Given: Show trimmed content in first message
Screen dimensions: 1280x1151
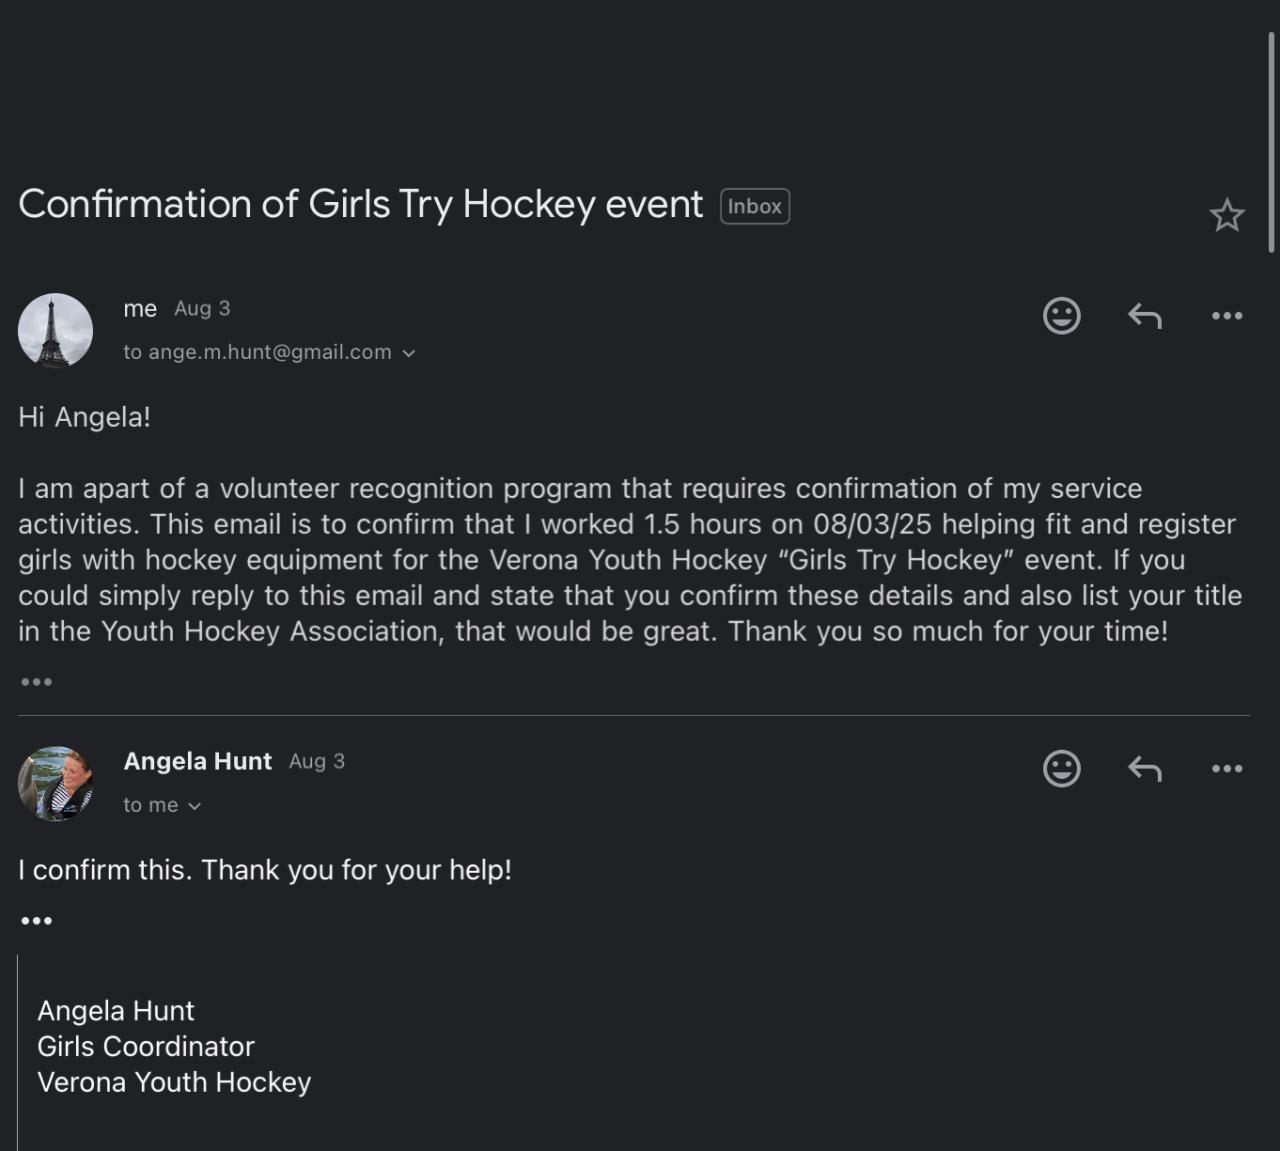Looking at the screenshot, I should (x=36, y=682).
